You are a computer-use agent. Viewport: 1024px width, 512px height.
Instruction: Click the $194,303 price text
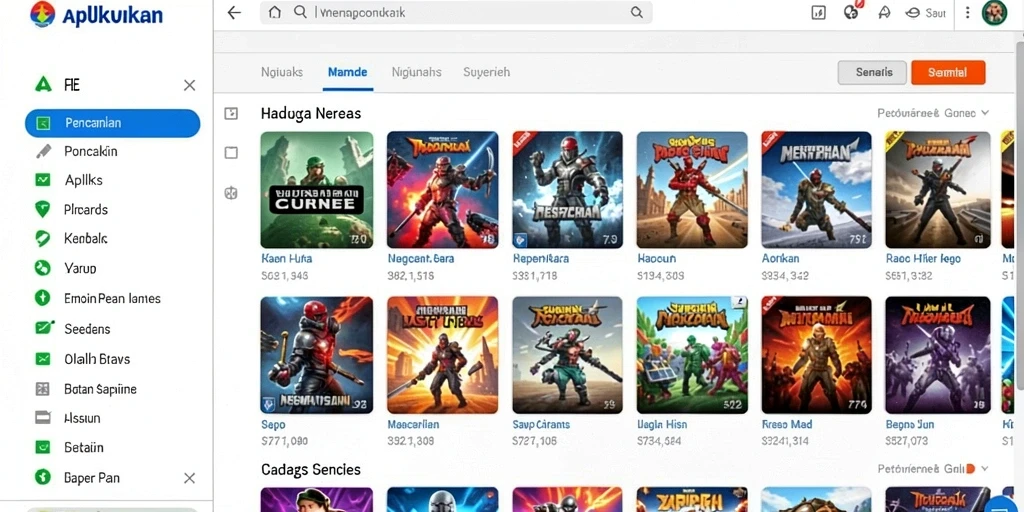click(661, 276)
